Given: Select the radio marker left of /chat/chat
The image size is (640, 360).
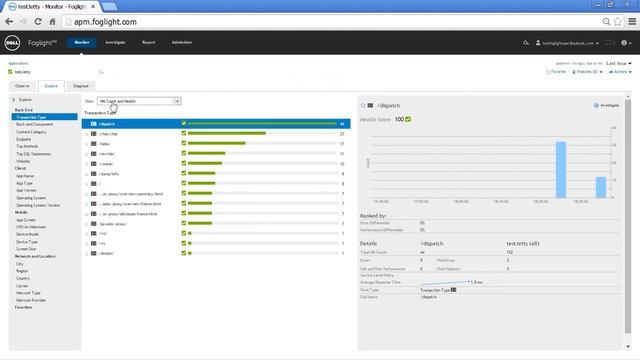Looking at the screenshot, I should tap(86, 134).
